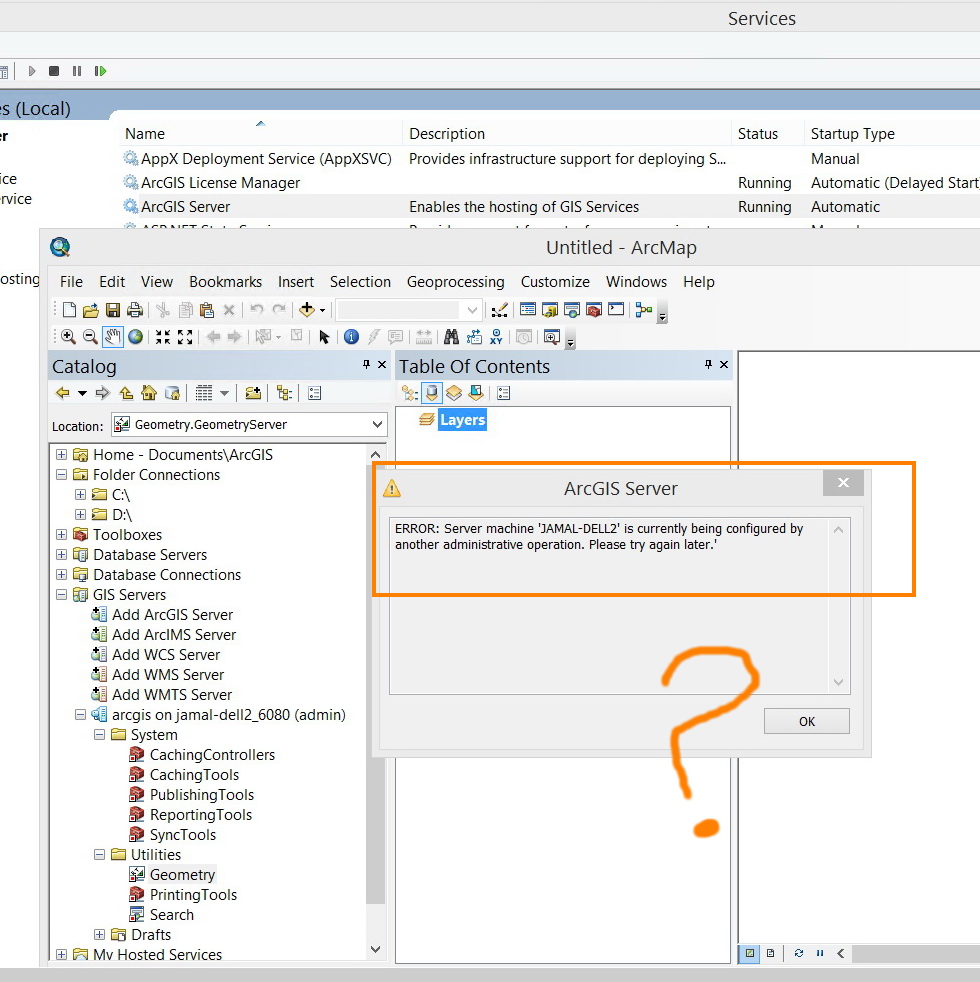Open the Windows menu
This screenshot has width=980, height=982.
(x=636, y=282)
